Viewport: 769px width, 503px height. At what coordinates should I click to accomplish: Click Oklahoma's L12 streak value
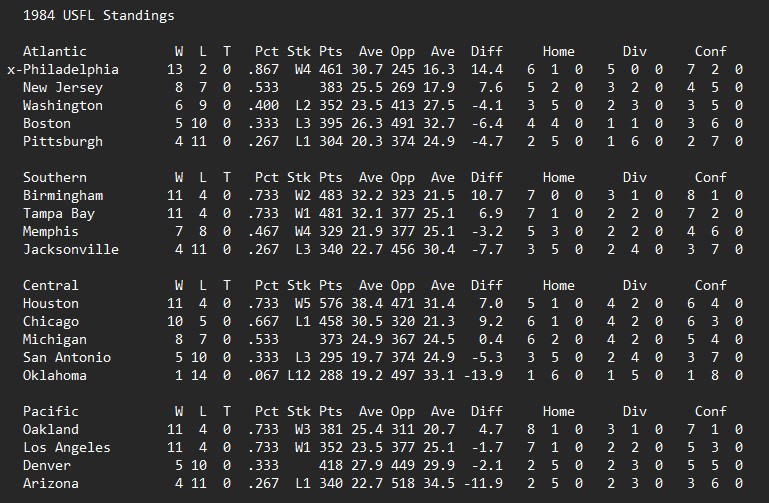[299, 375]
